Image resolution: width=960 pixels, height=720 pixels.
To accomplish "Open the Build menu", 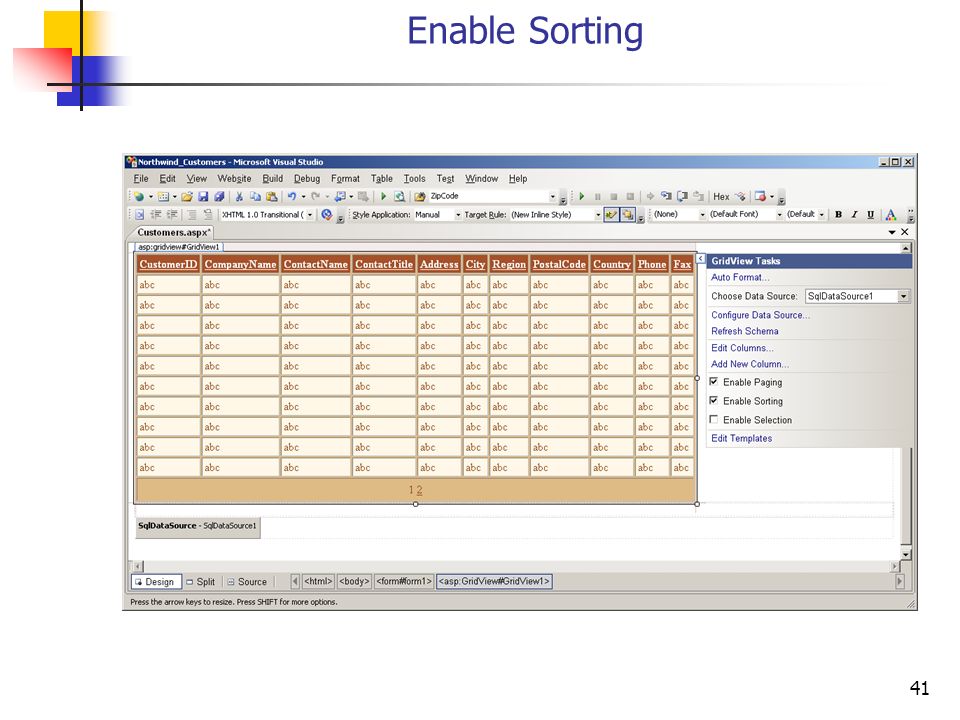I will (x=272, y=179).
